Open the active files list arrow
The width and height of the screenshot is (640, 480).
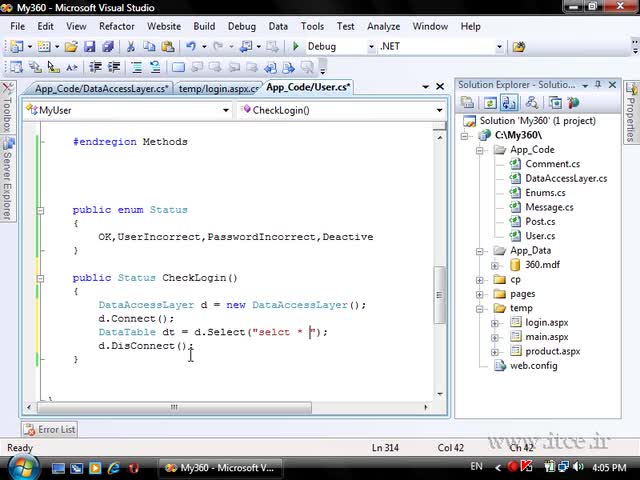click(x=425, y=87)
